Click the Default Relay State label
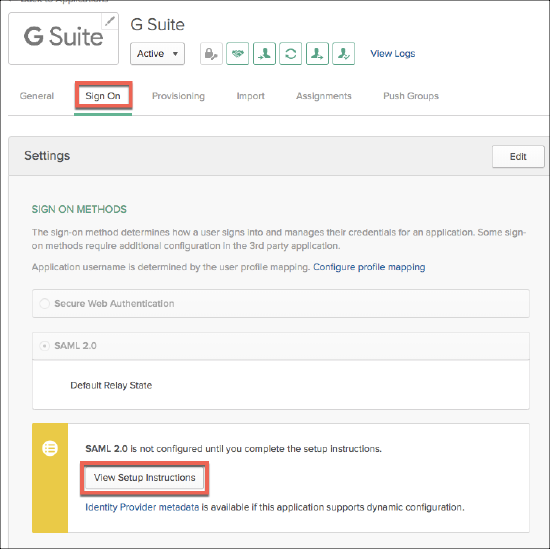This screenshot has height=549, width=550. pos(111,385)
